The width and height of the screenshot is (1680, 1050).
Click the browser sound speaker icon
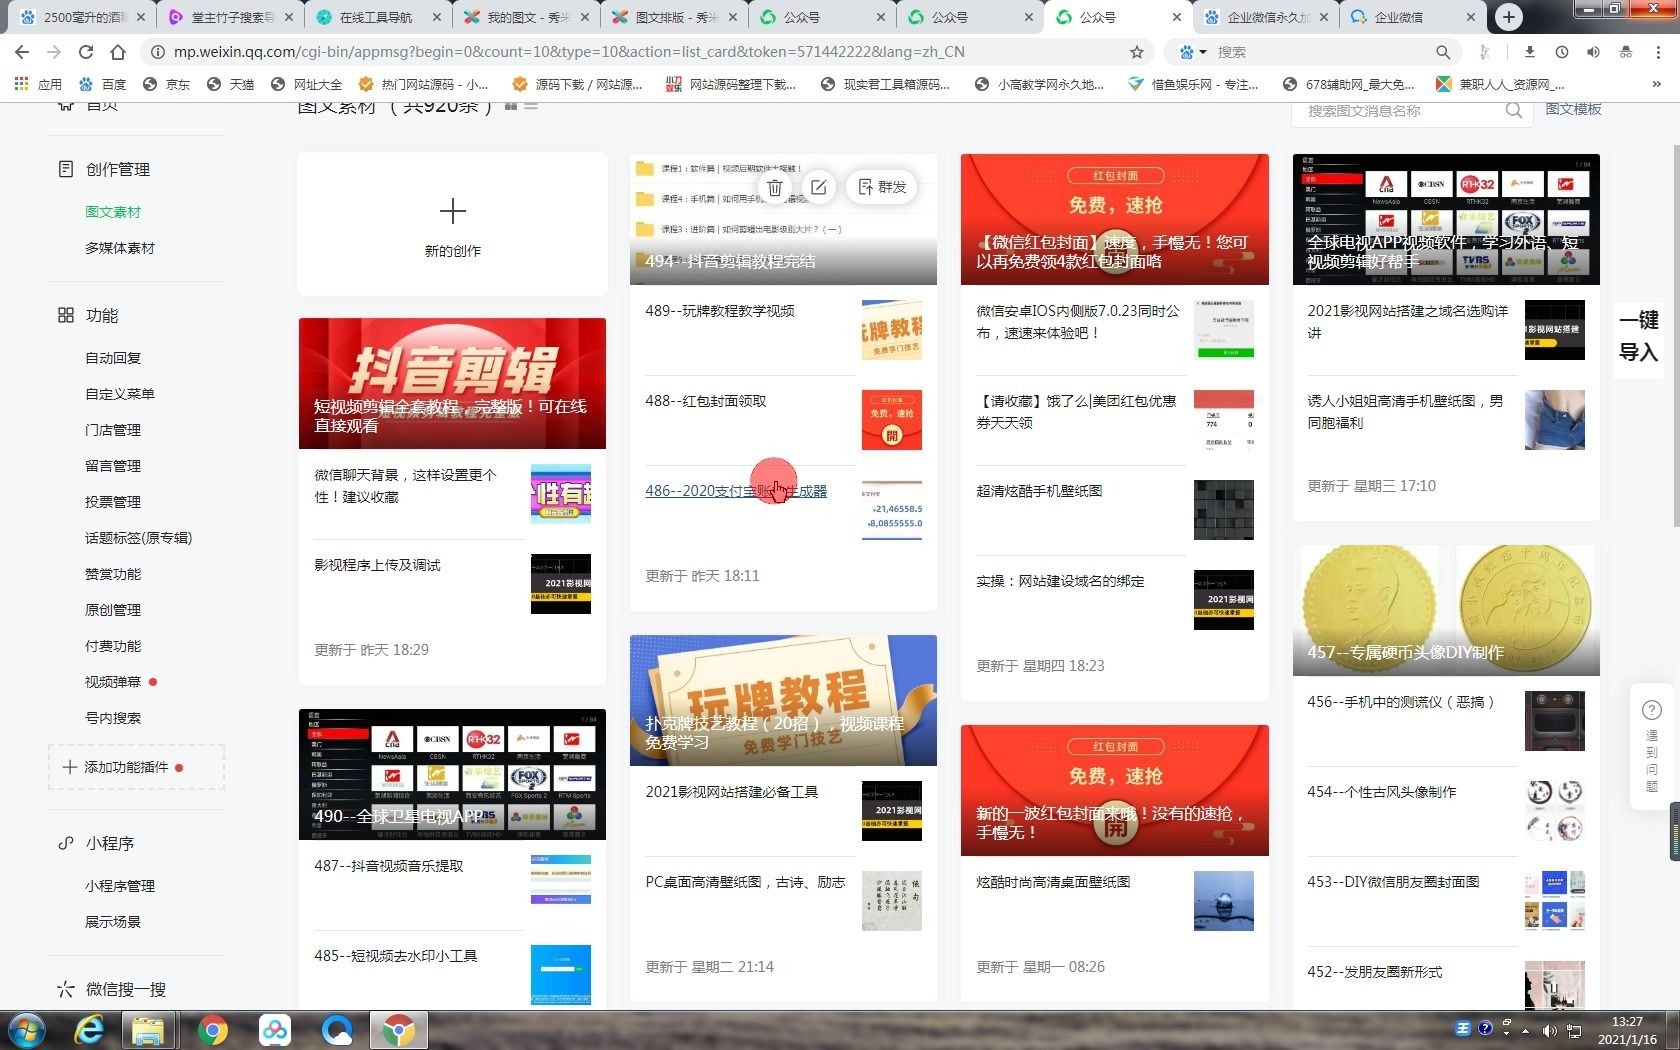coord(1593,52)
